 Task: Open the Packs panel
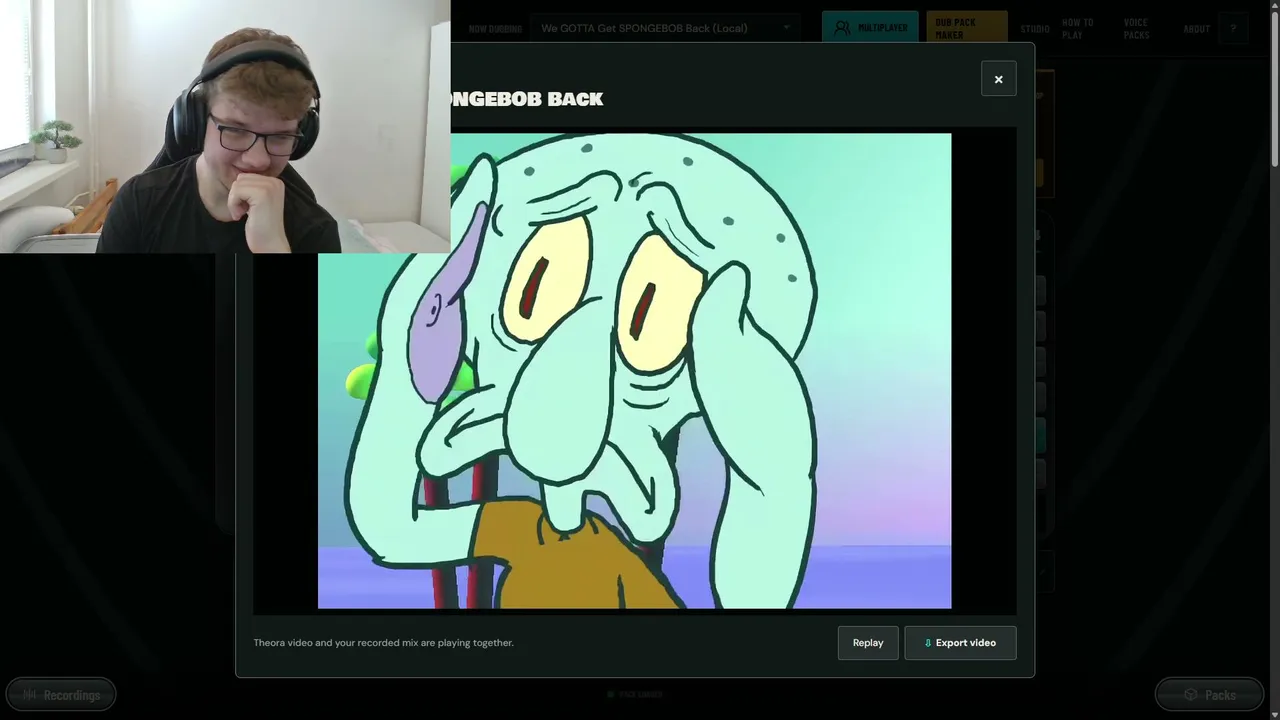click(1209, 695)
